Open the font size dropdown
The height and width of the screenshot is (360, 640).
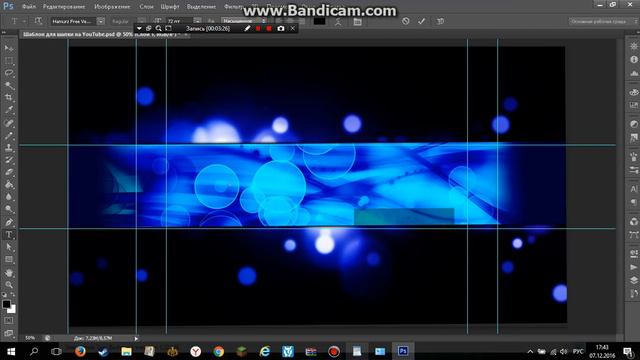197,21
